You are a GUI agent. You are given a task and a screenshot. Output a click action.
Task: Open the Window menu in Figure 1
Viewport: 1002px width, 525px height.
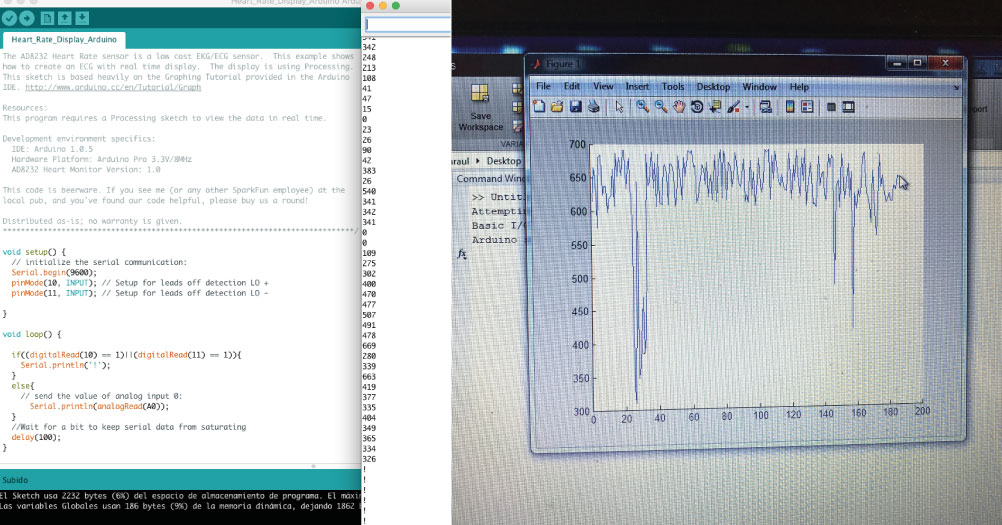(759, 86)
